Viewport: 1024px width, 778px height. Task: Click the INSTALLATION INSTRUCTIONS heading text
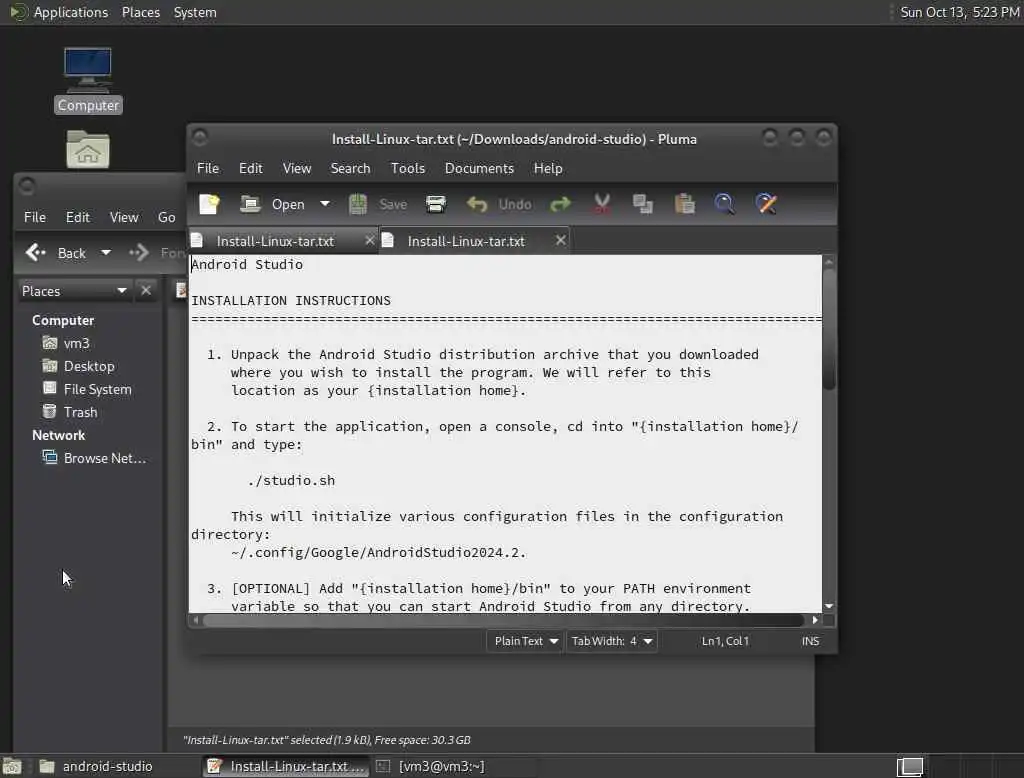(291, 300)
